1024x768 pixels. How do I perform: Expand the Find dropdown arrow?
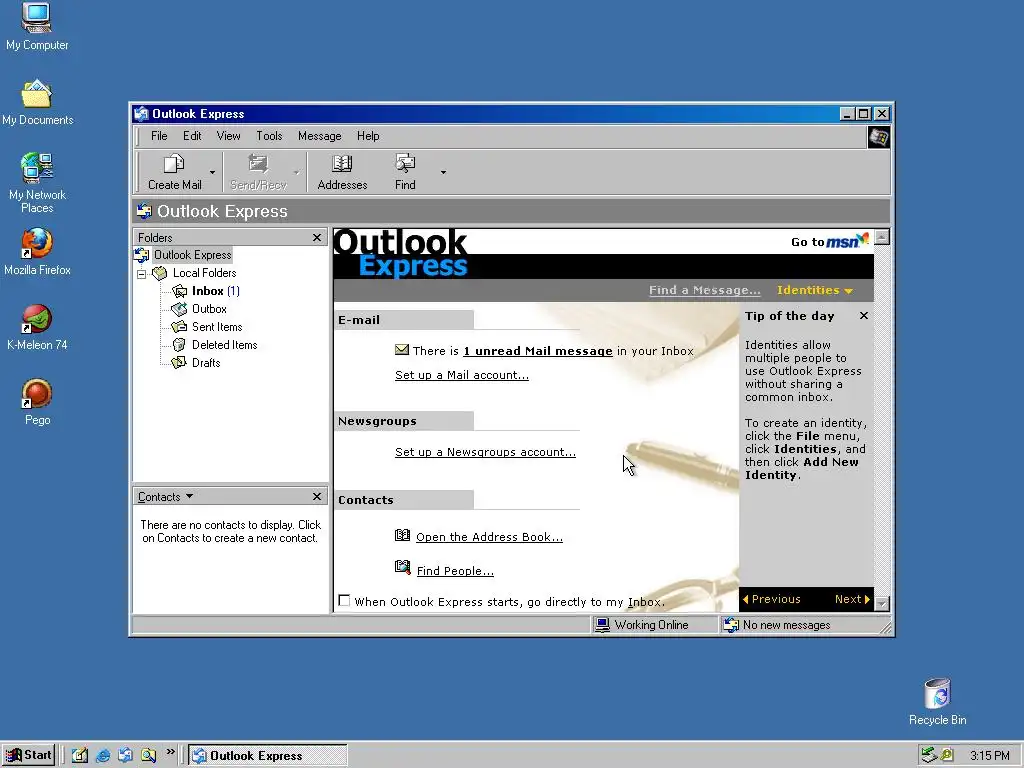(443, 172)
